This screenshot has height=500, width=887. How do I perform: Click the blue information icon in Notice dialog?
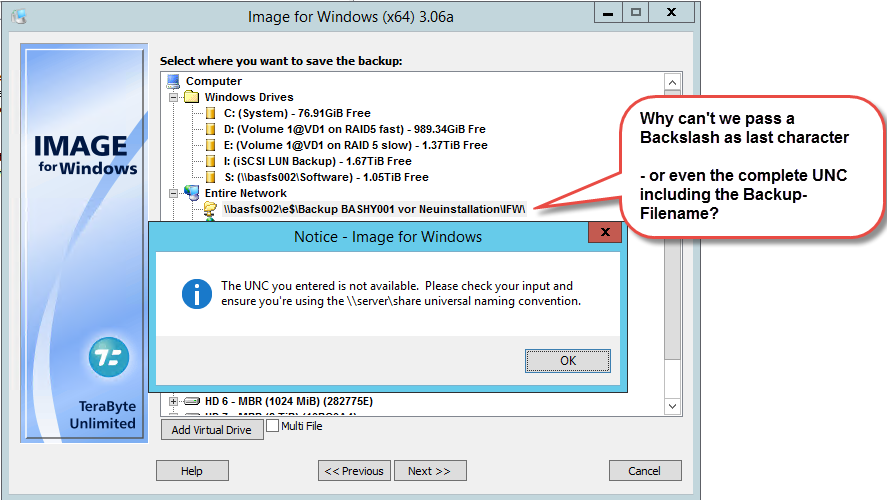[196, 294]
